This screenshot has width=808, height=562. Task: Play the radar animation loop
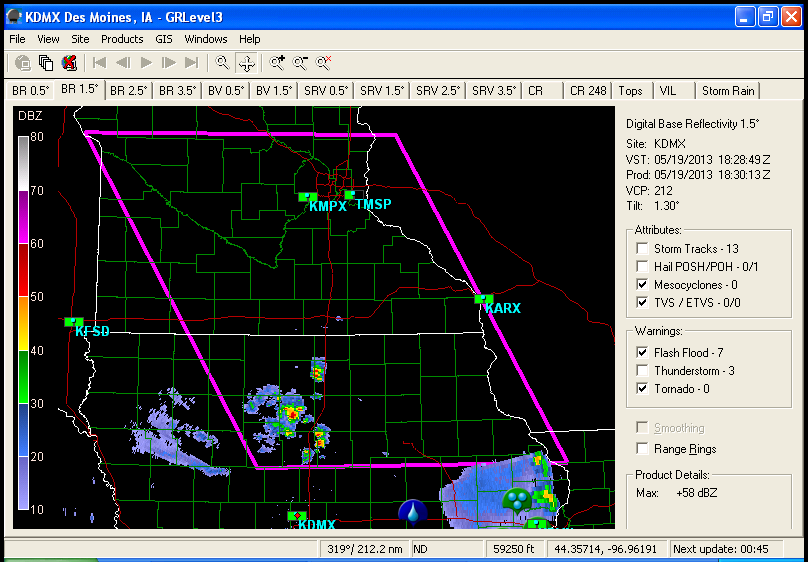pyautogui.click(x=146, y=63)
